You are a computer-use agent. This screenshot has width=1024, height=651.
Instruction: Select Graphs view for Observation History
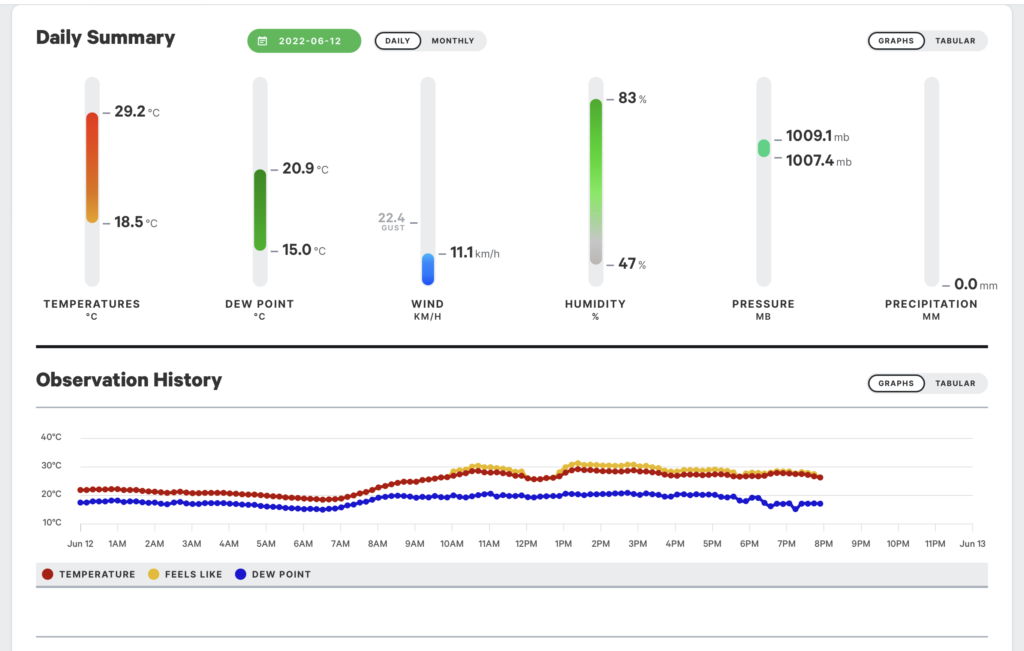coord(896,383)
